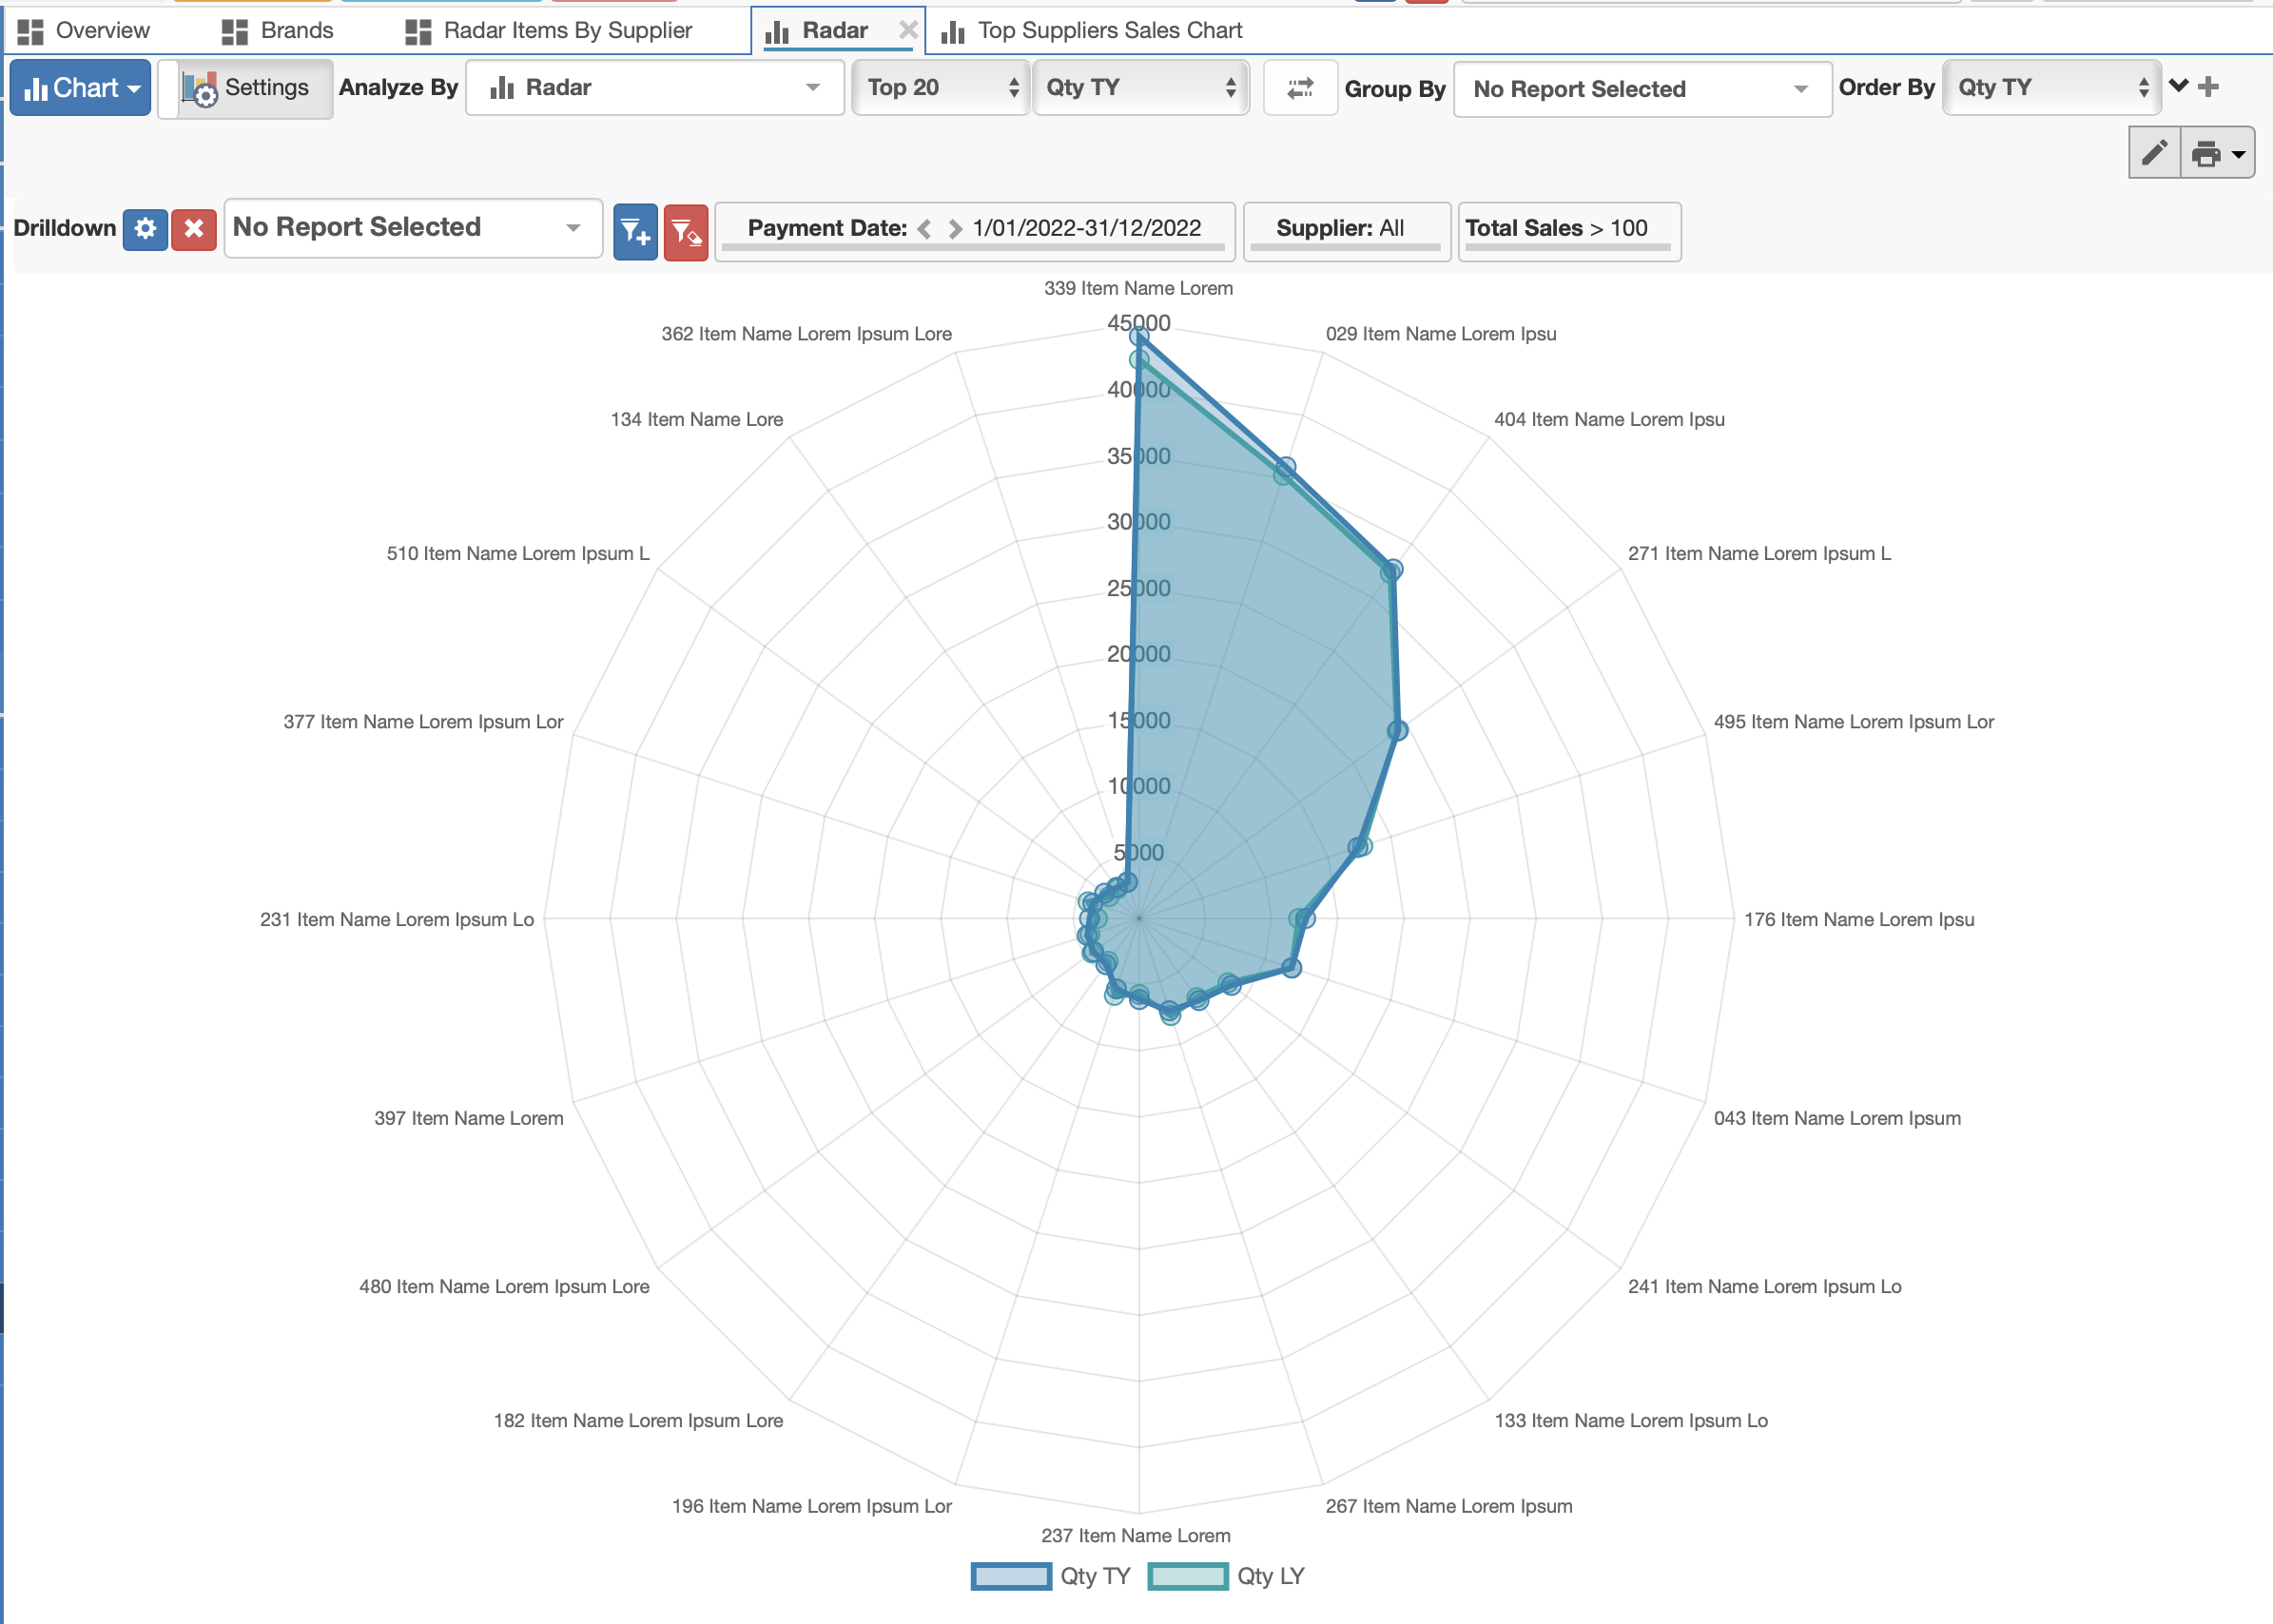Toggle the sort direction chevron icon
The height and width of the screenshot is (1624, 2273).
coord(2178,86)
